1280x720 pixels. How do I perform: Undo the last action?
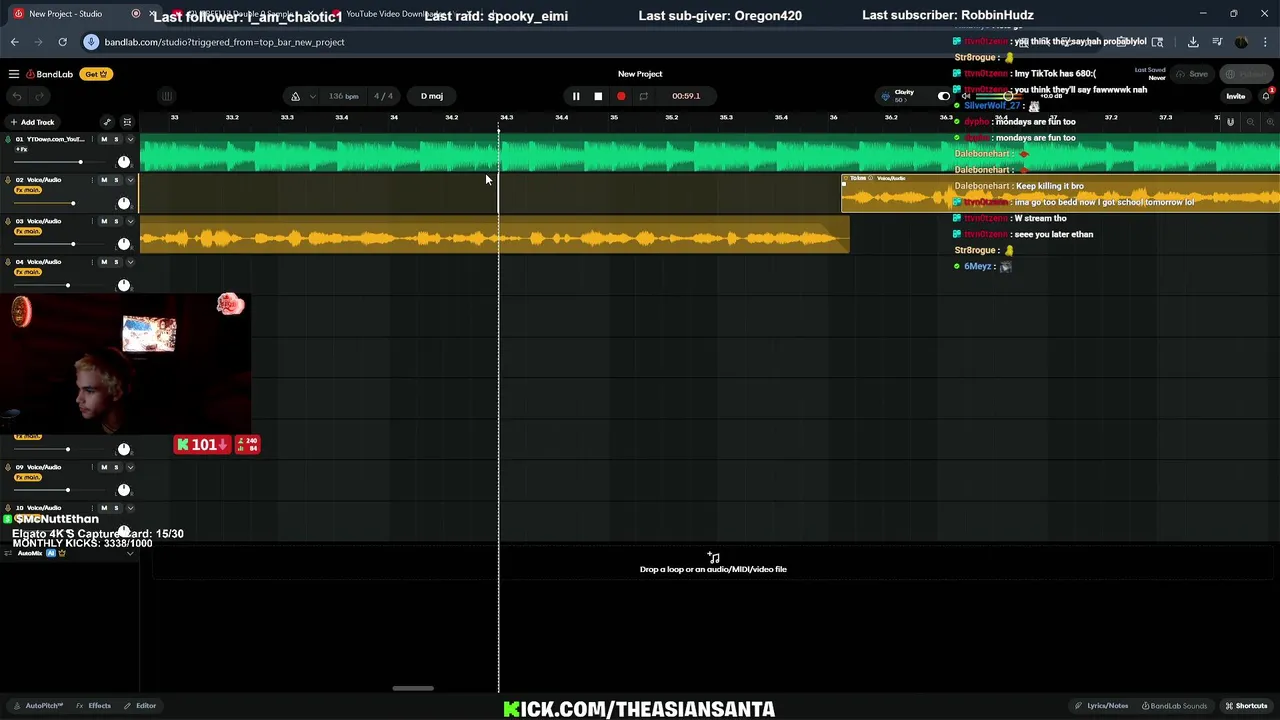coord(17,96)
